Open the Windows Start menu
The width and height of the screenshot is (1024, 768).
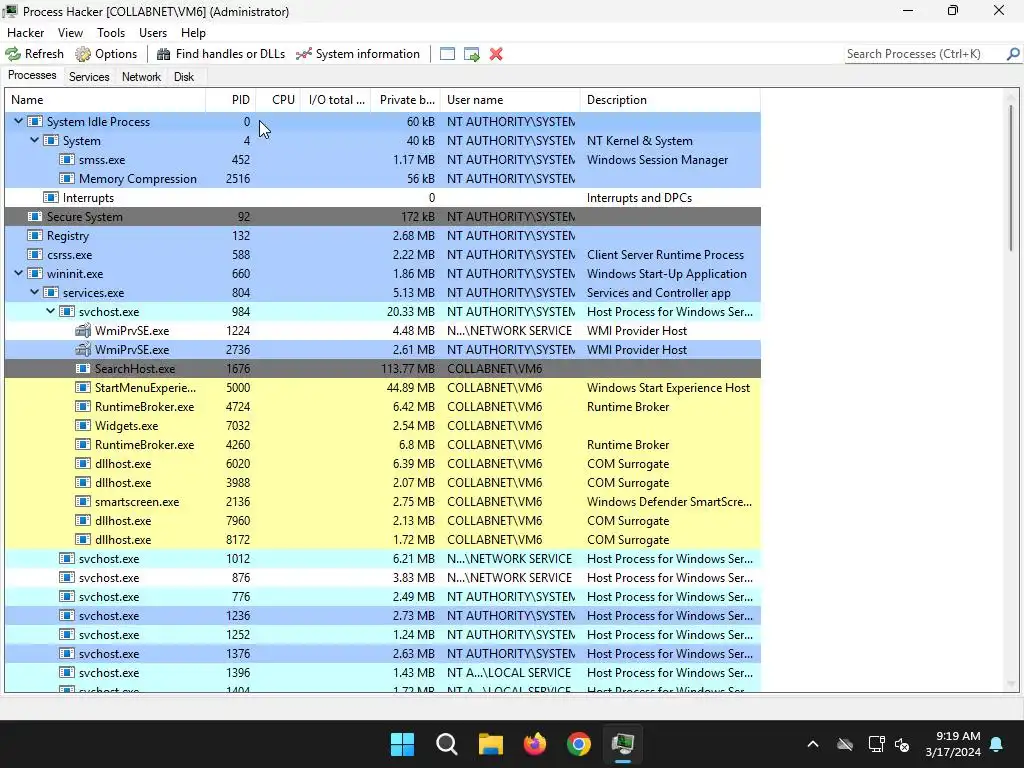[402, 744]
